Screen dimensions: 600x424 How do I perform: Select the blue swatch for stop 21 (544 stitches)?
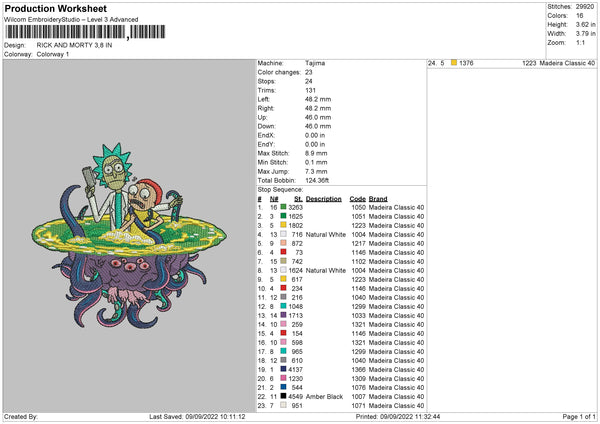click(x=283, y=387)
